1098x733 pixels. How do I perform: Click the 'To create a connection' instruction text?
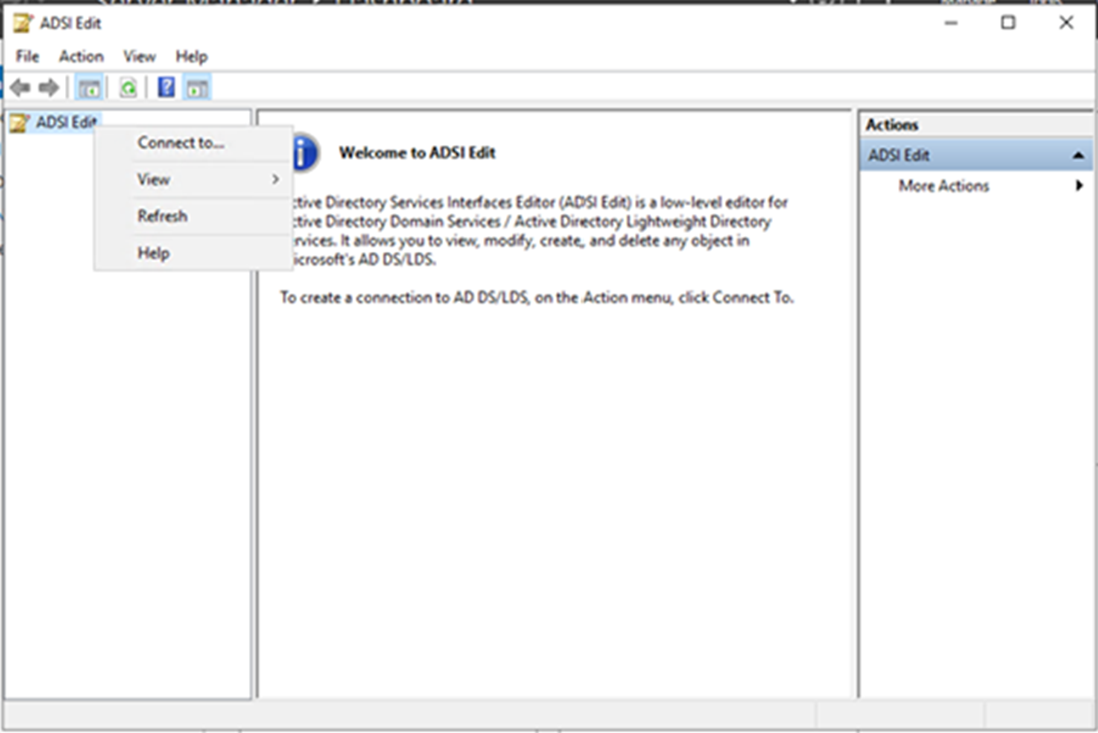tap(536, 298)
